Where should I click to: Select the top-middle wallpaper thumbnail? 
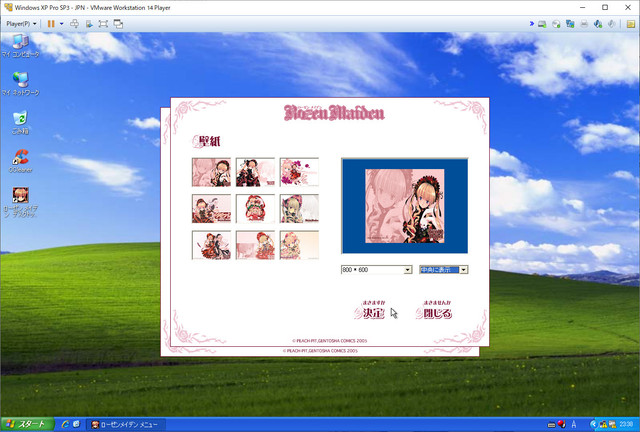tap(255, 172)
